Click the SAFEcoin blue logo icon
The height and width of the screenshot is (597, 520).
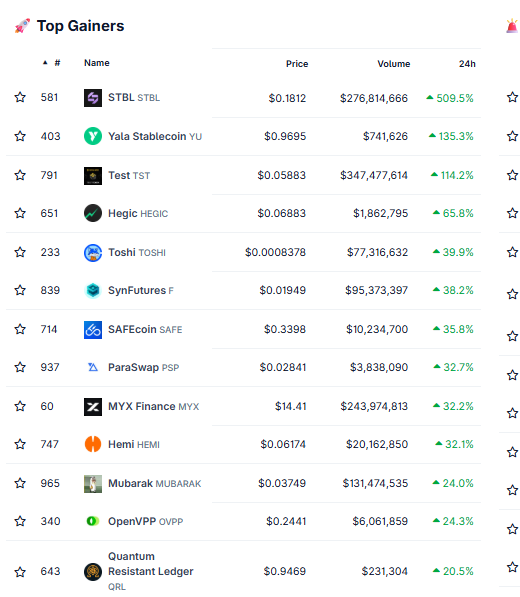(x=93, y=329)
